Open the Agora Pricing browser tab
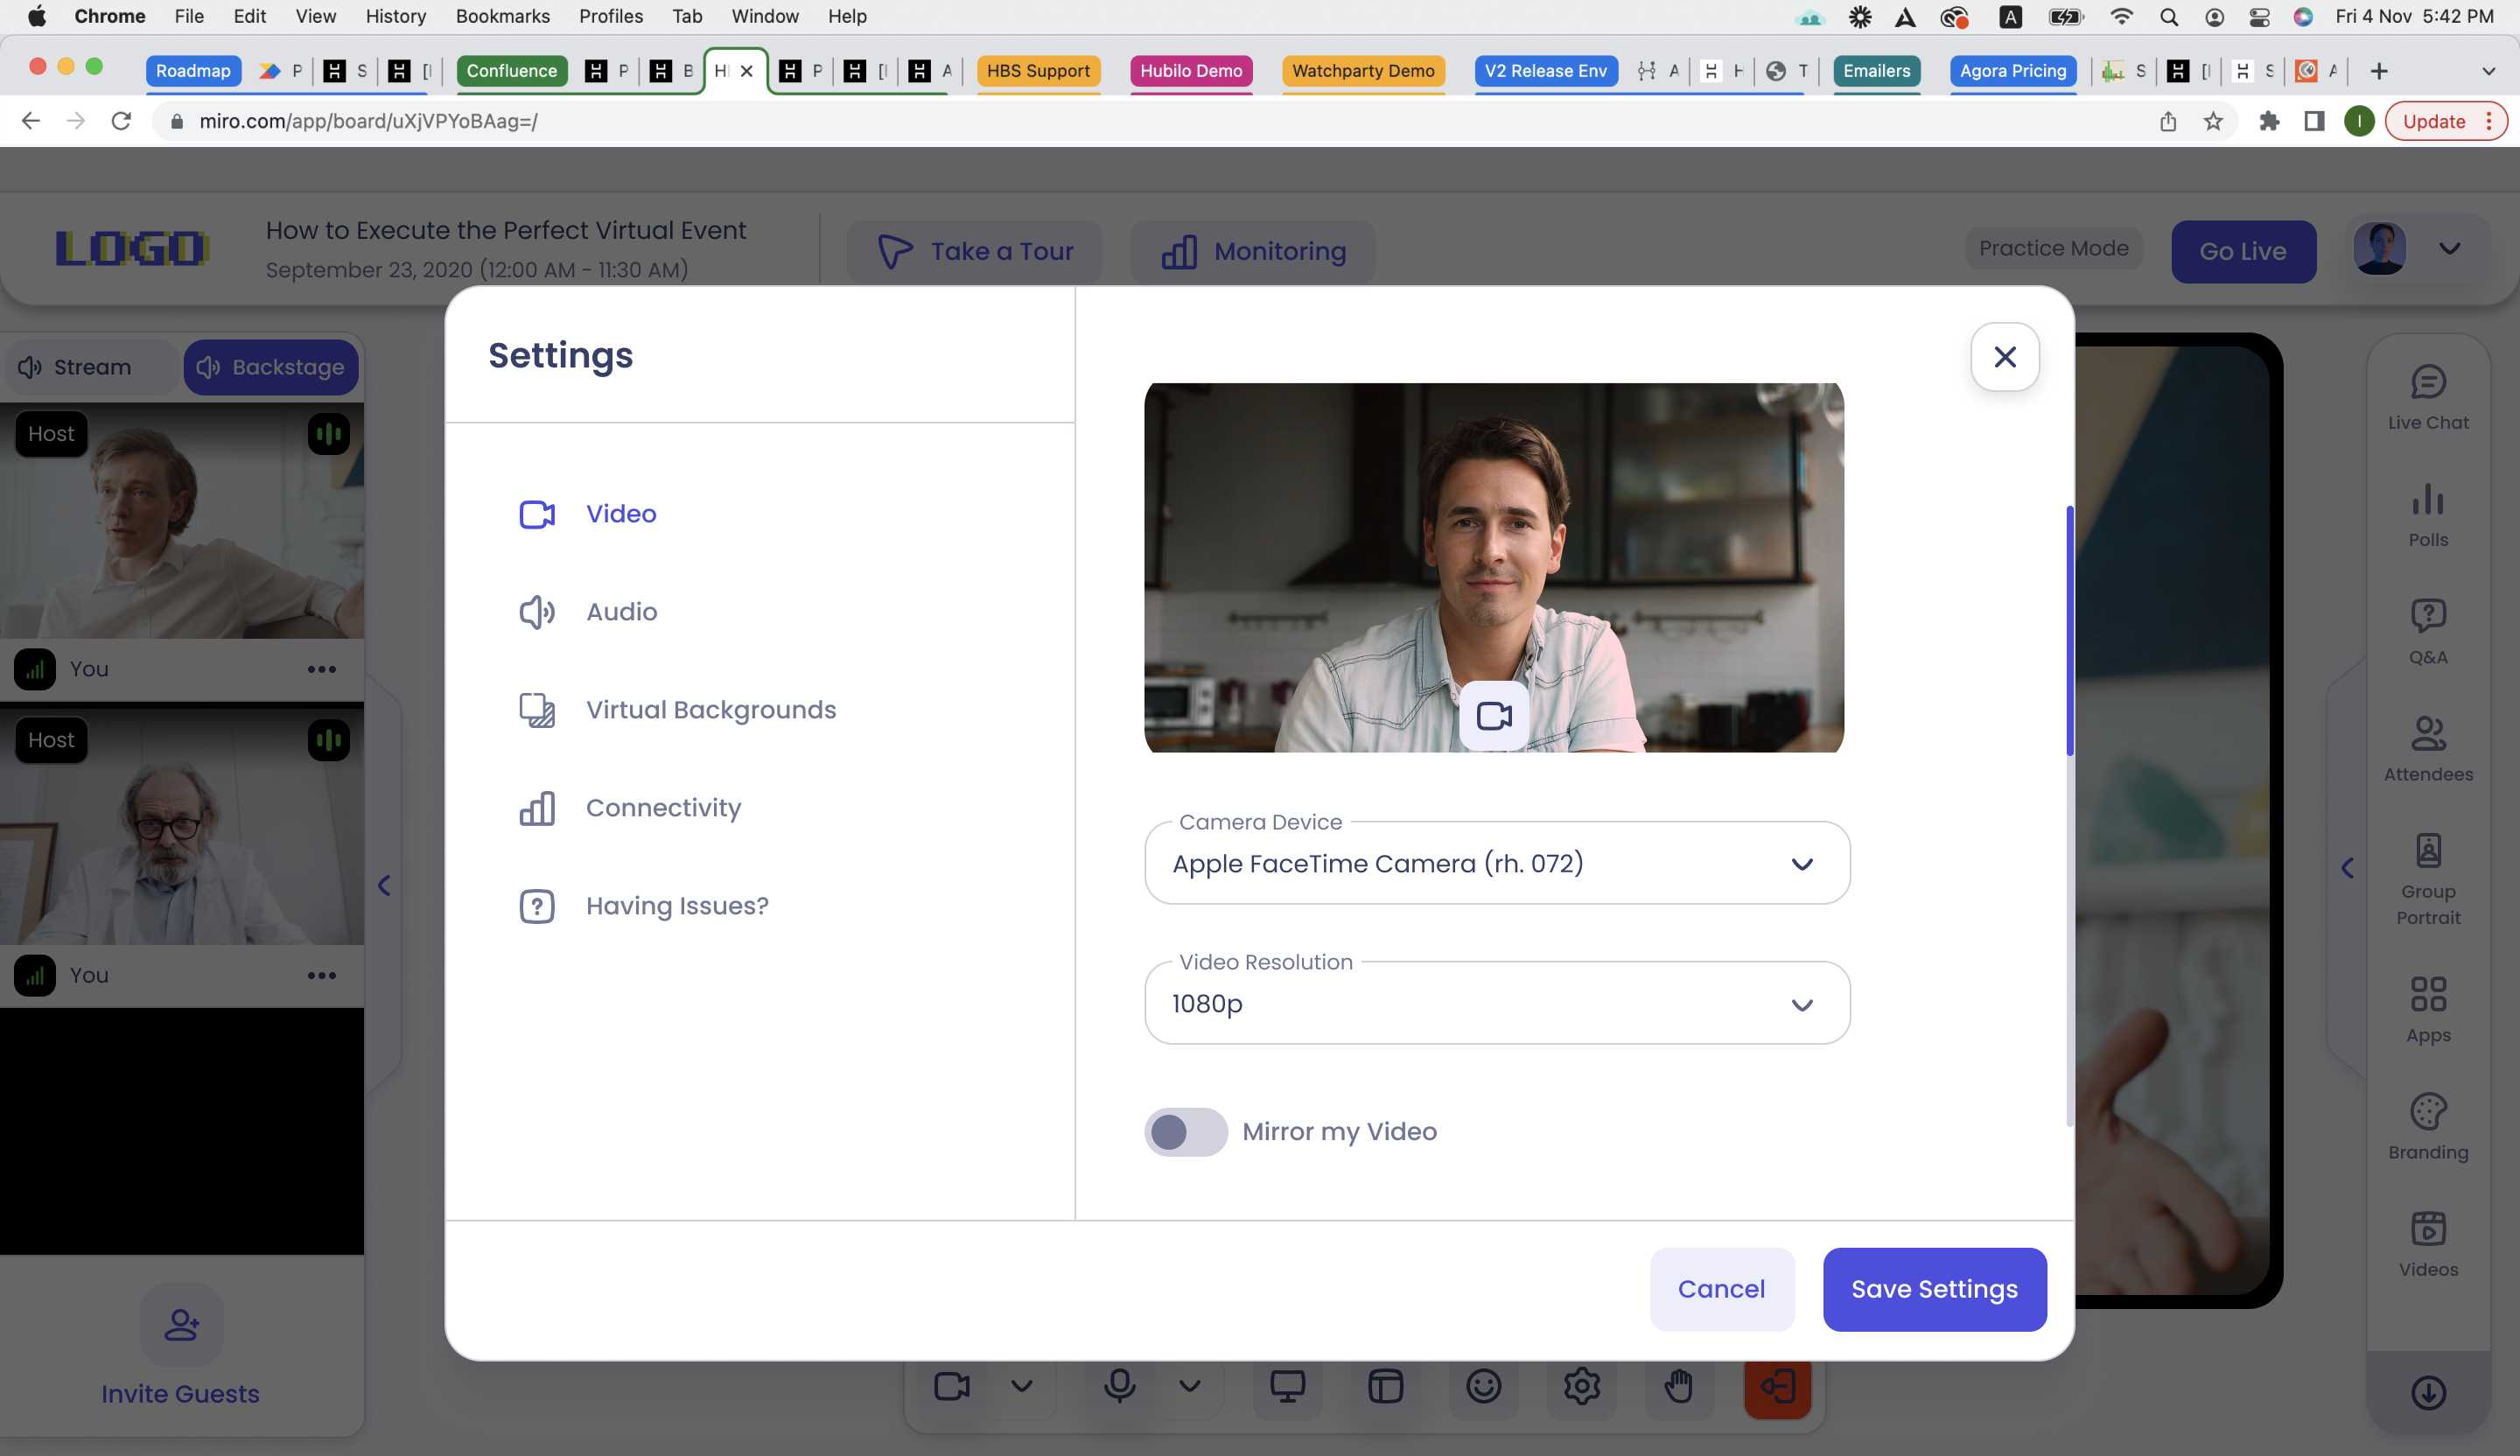Screen dimensions: 2520x1456 click(x=2012, y=71)
